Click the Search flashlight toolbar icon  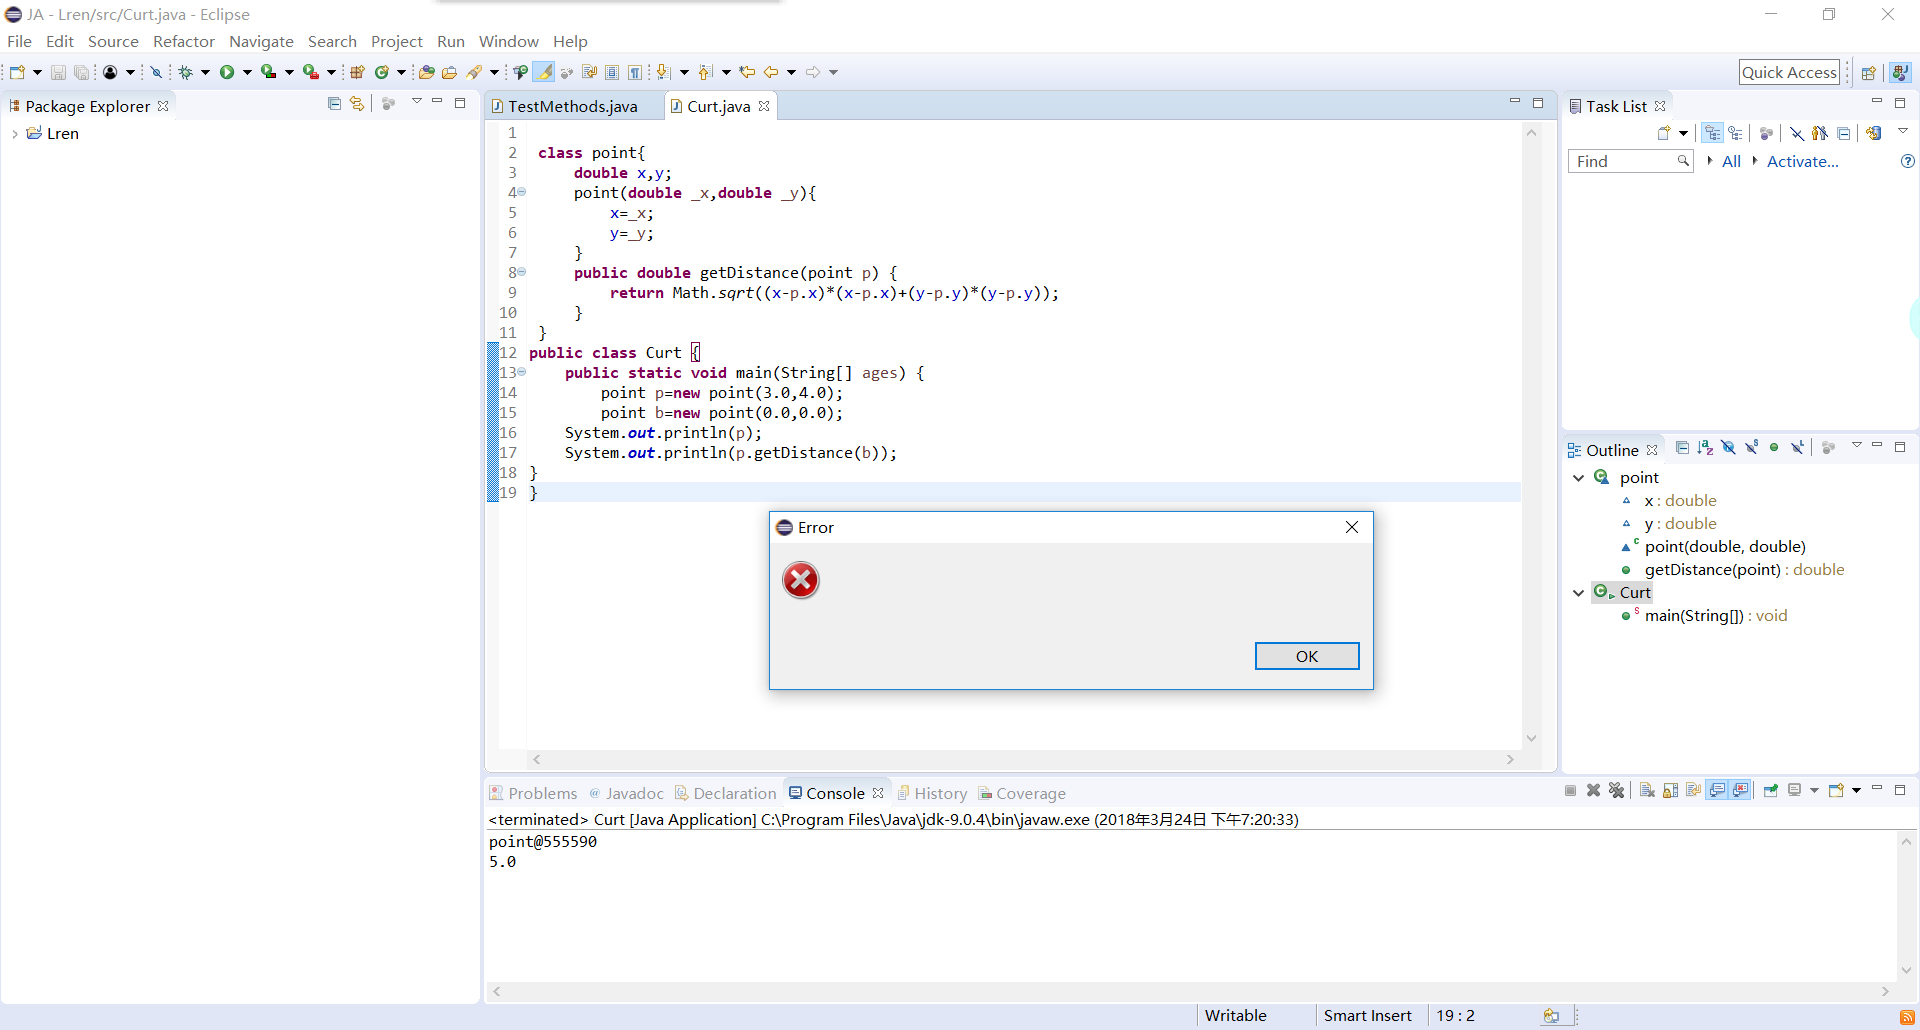[x=475, y=72]
